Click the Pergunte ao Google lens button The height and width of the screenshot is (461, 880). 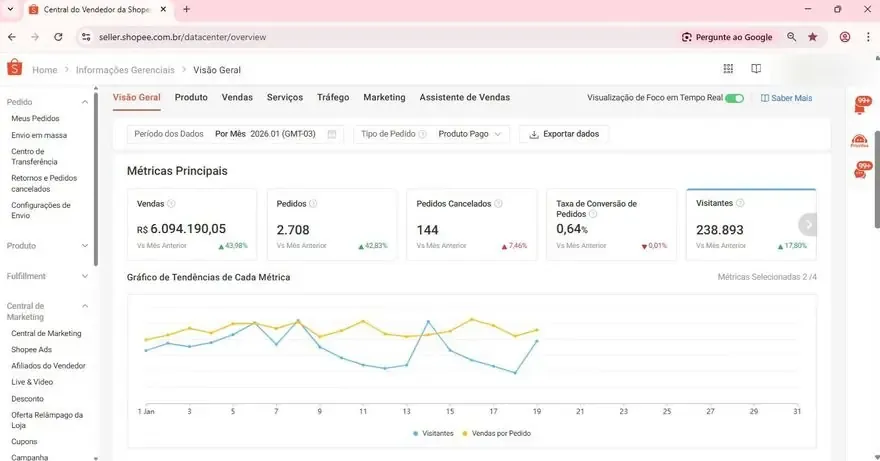click(x=727, y=37)
